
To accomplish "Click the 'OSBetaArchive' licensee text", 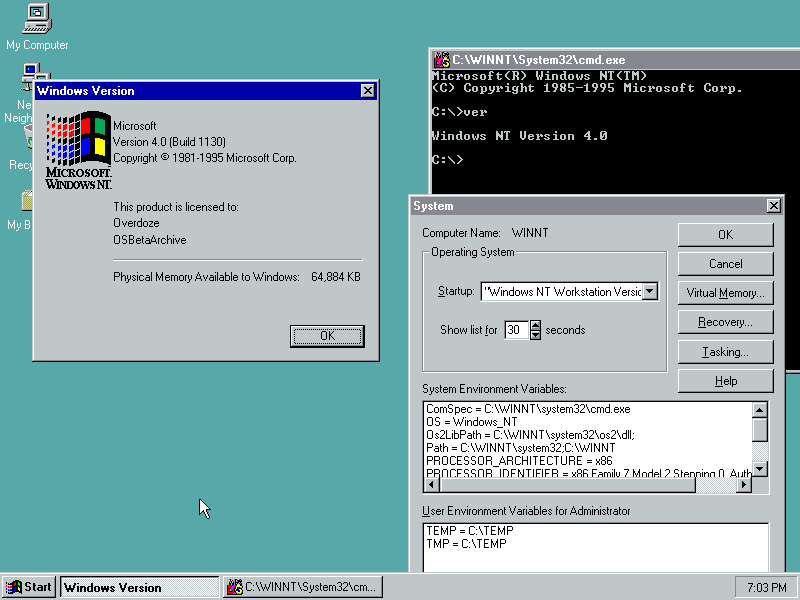I will [x=149, y=240].
